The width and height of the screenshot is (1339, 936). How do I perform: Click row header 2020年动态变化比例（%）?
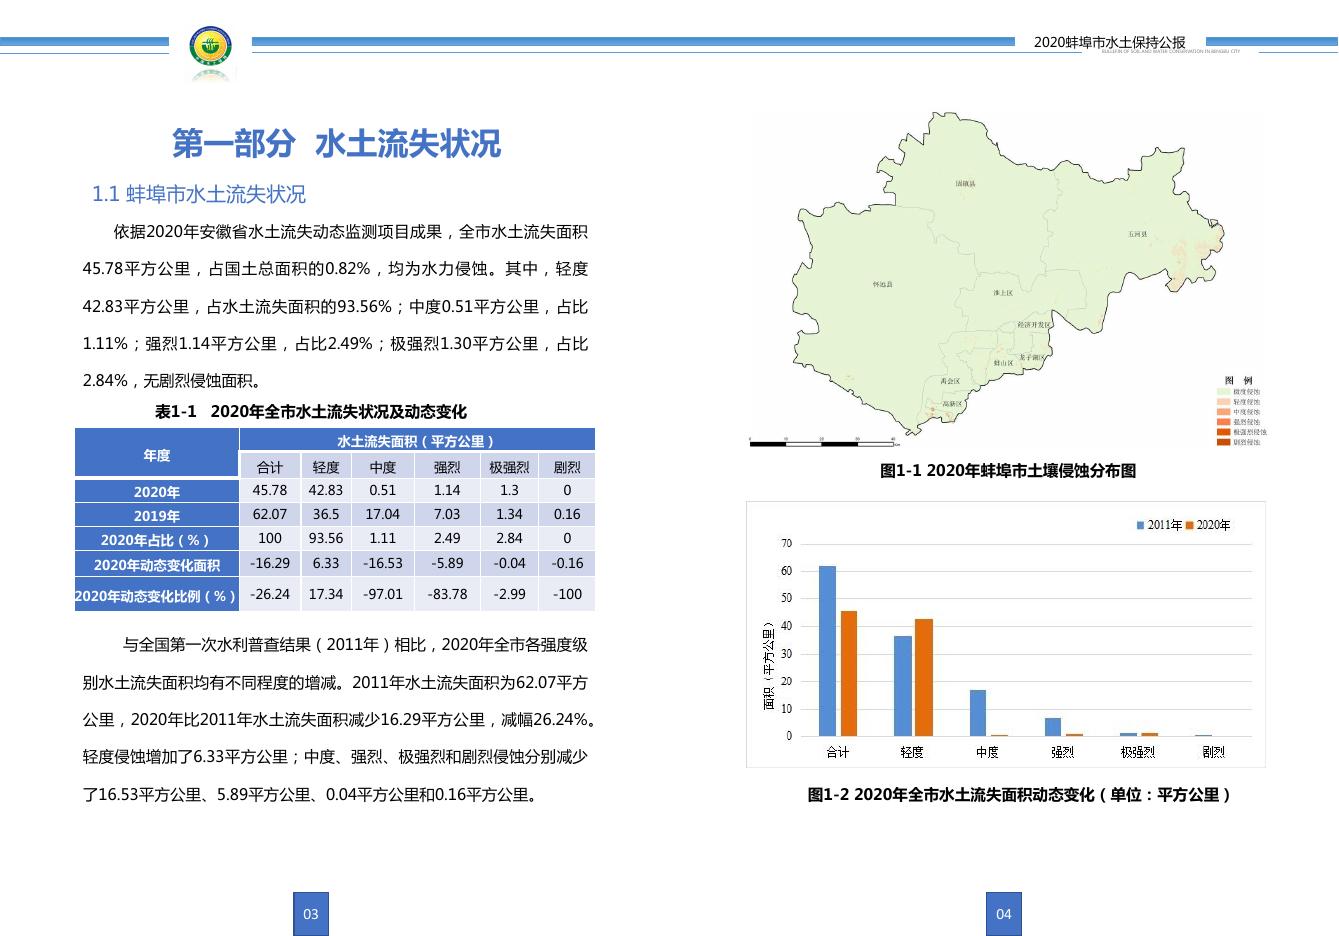[157, 596]
